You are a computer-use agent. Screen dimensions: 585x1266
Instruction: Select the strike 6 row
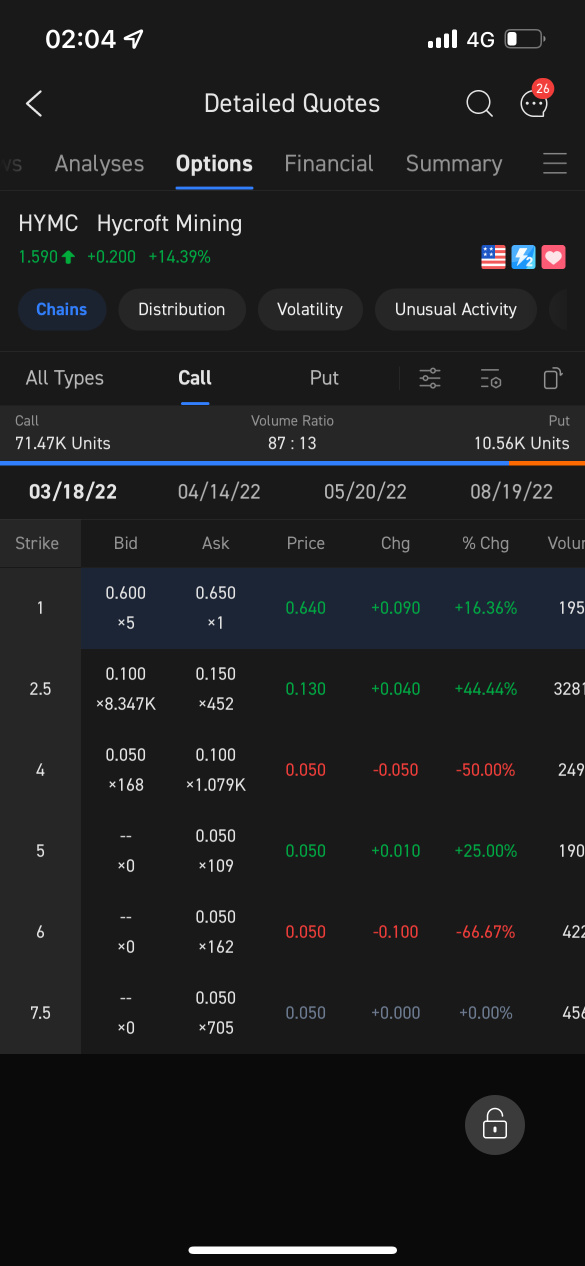click(x=292, y=932)
